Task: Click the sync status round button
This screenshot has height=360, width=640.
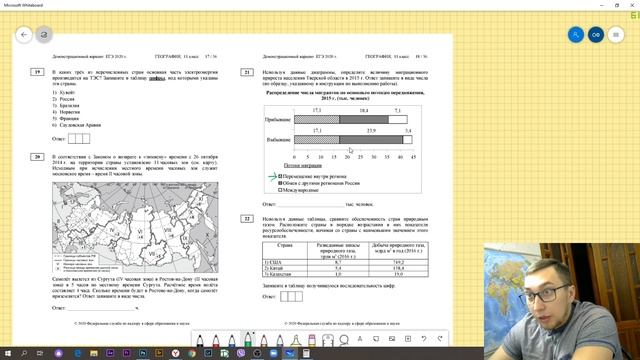Action: tap(44, 35)
